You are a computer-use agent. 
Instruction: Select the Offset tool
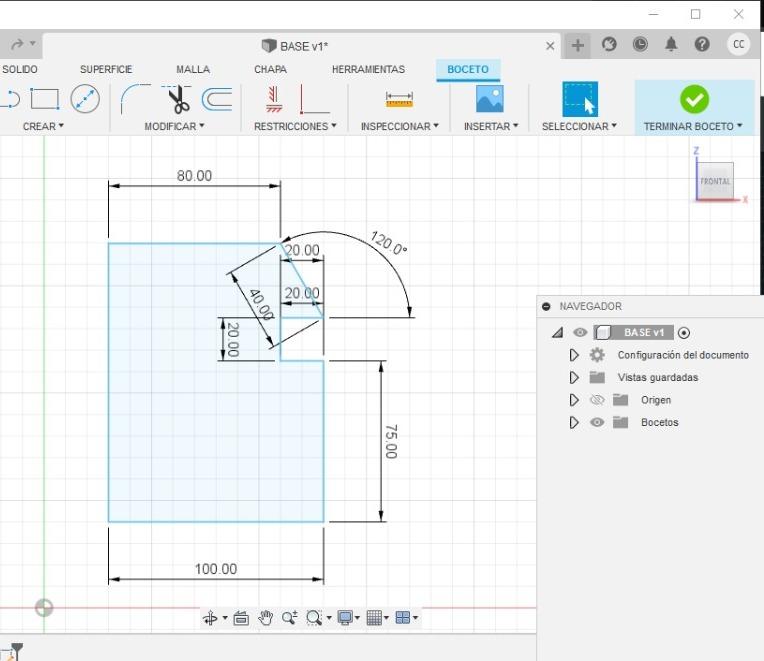217,99
